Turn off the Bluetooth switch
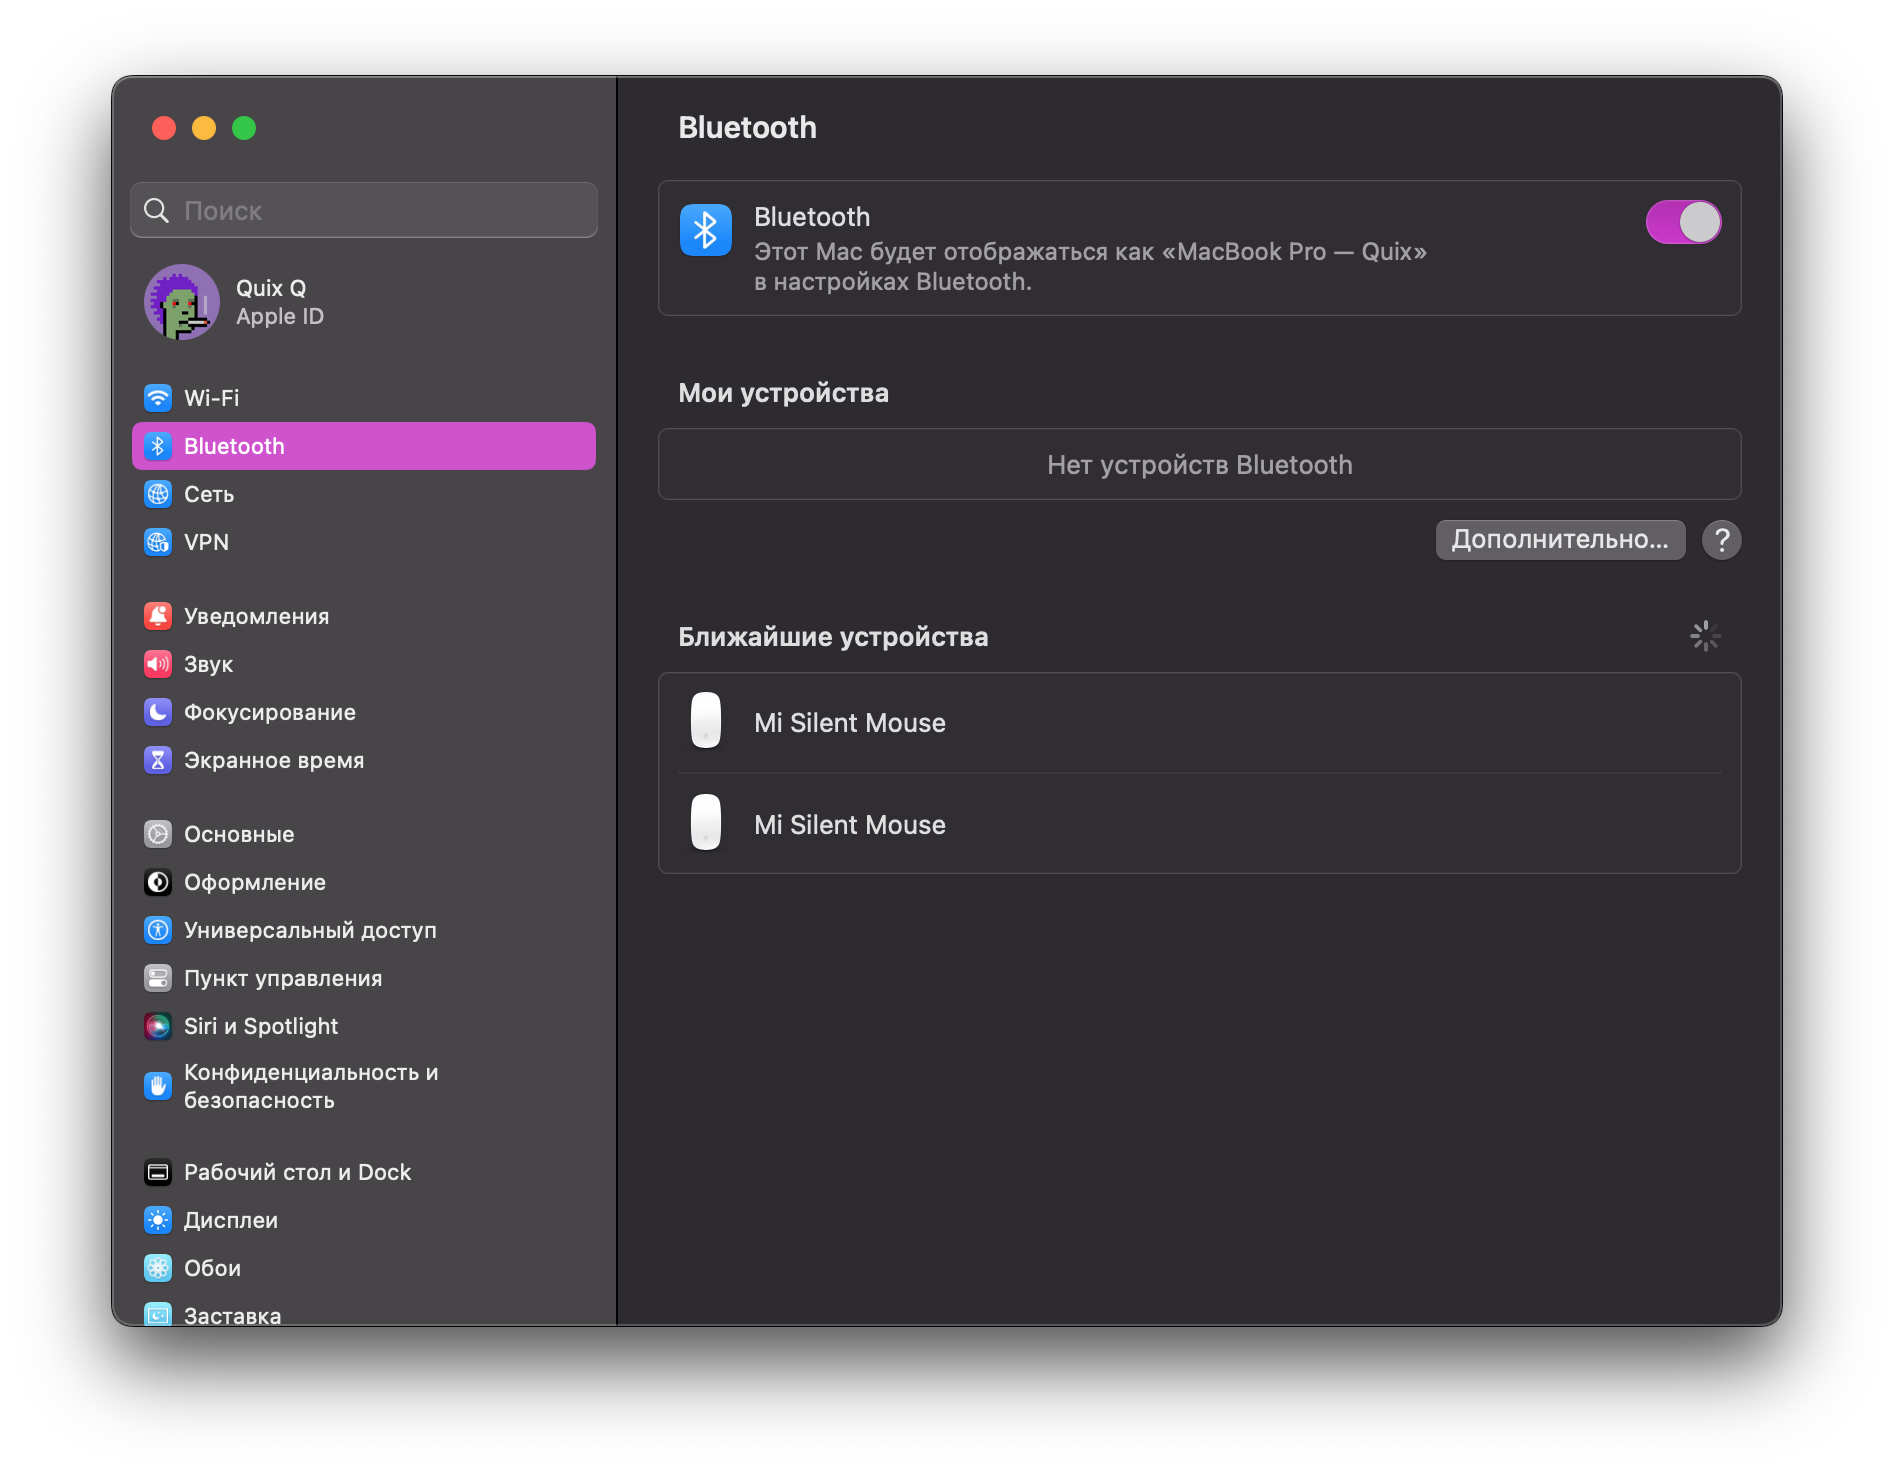Viewport: 1894px width, 1474px height. pyautogui.click(x=1683, y=222)
